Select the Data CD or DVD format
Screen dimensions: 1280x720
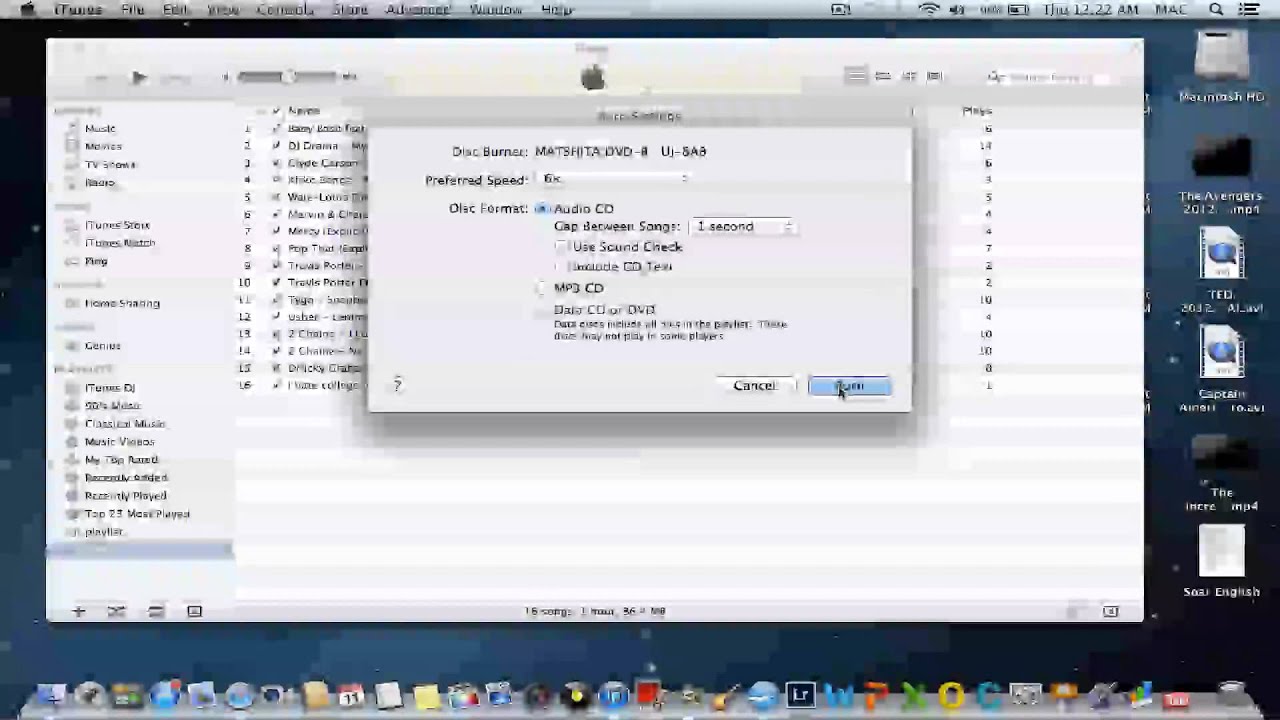(542, 310)
